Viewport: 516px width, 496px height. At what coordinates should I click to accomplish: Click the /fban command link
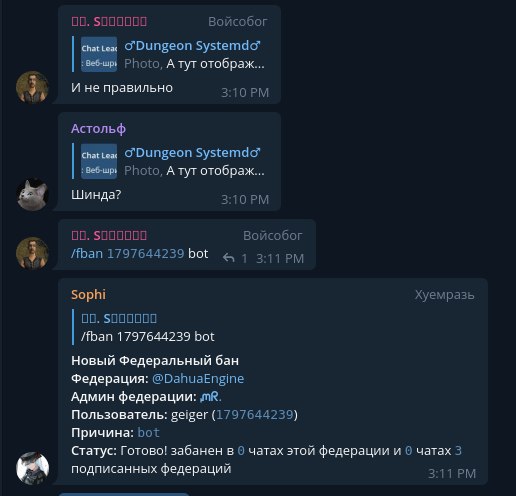point(87,254)
